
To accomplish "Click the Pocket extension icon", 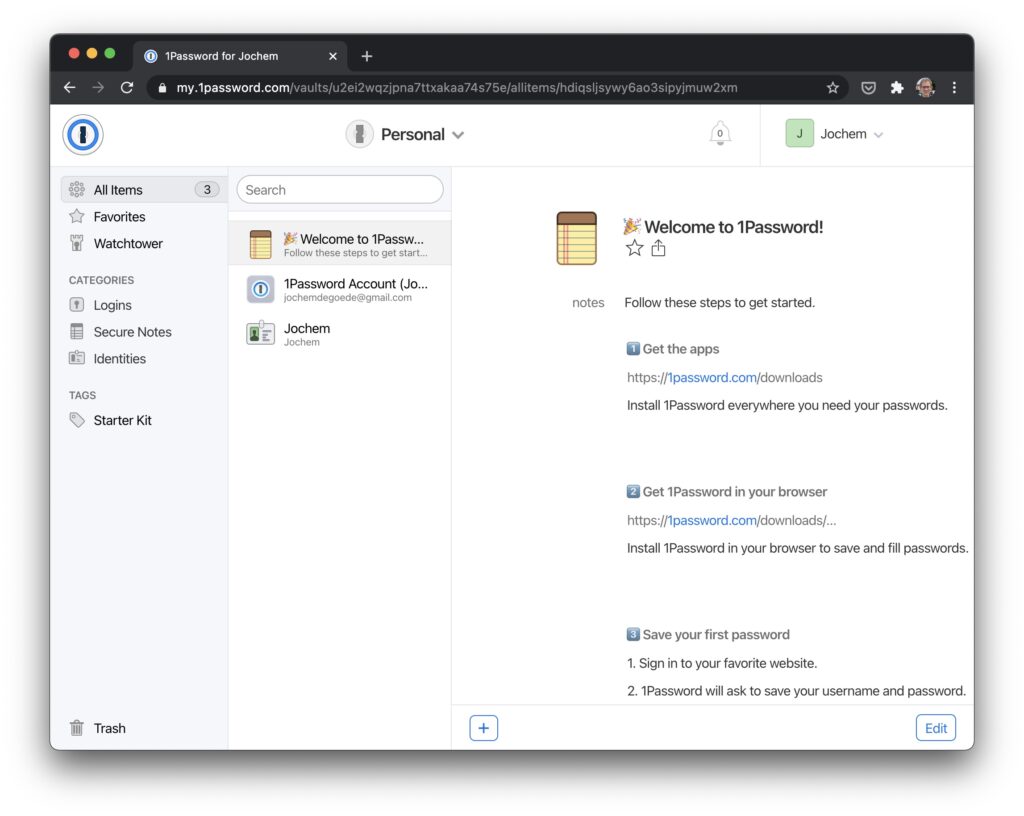I will (x=868, y=87).
